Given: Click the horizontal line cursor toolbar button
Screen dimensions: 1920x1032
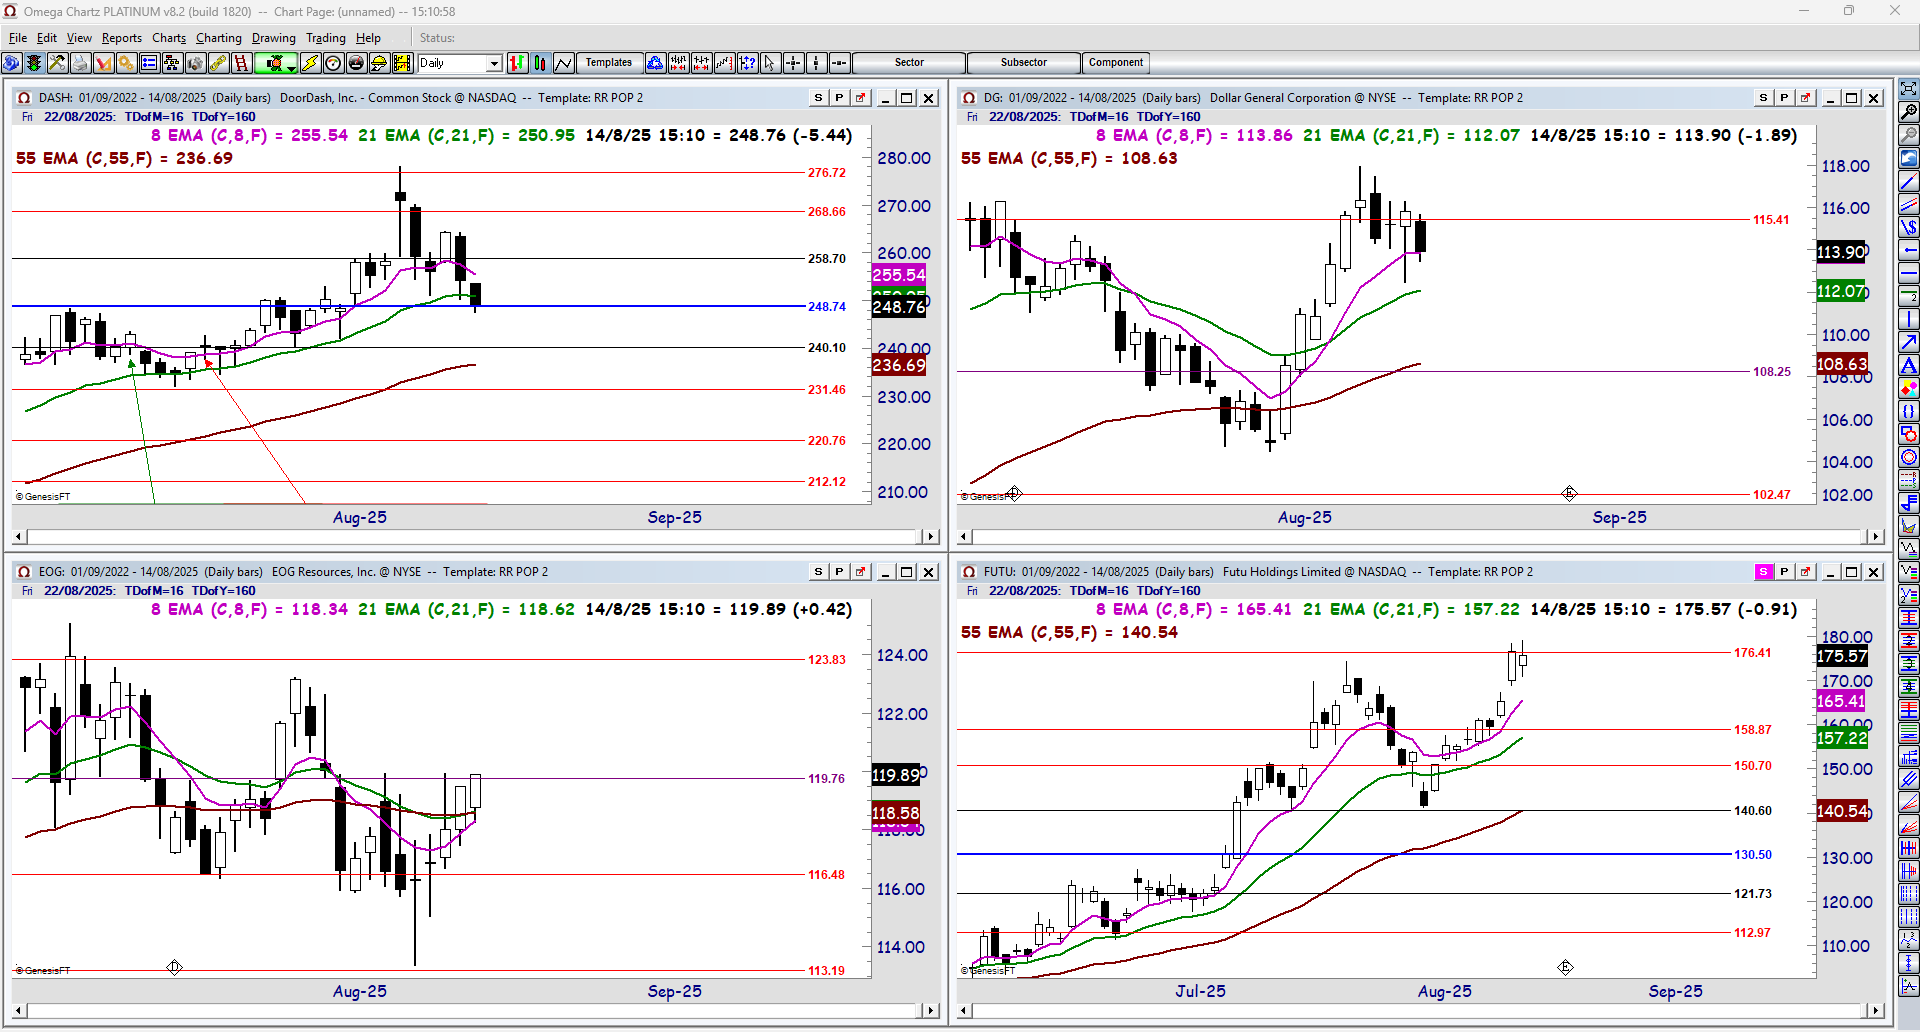Looking at the screenshot, I should point(839,63).
